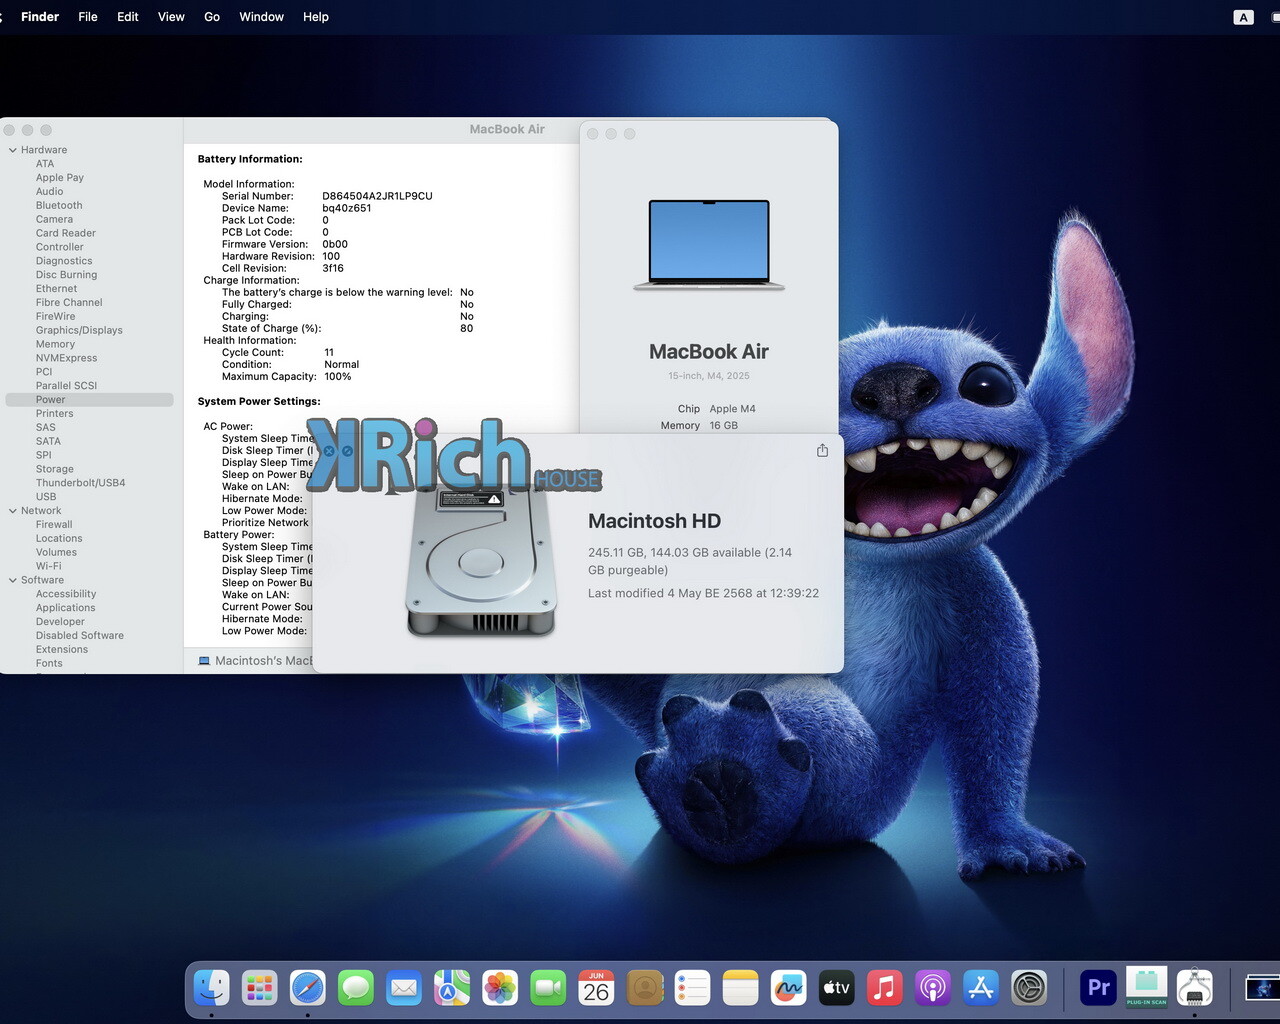
Task: Select Disabled Software in the sidebar
Action: tap(80, 636)
